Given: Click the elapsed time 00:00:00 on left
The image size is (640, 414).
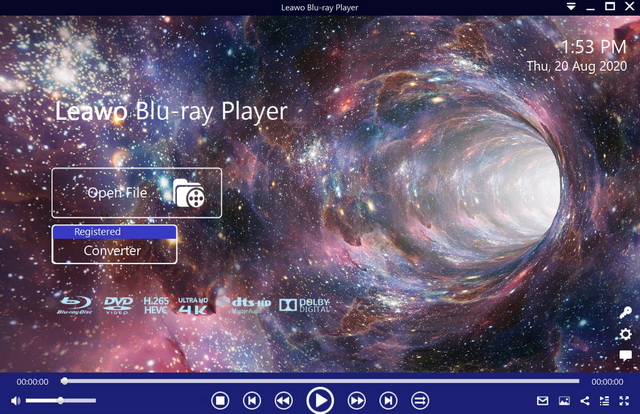Looking at the screenshot, I should coord(33,382).
